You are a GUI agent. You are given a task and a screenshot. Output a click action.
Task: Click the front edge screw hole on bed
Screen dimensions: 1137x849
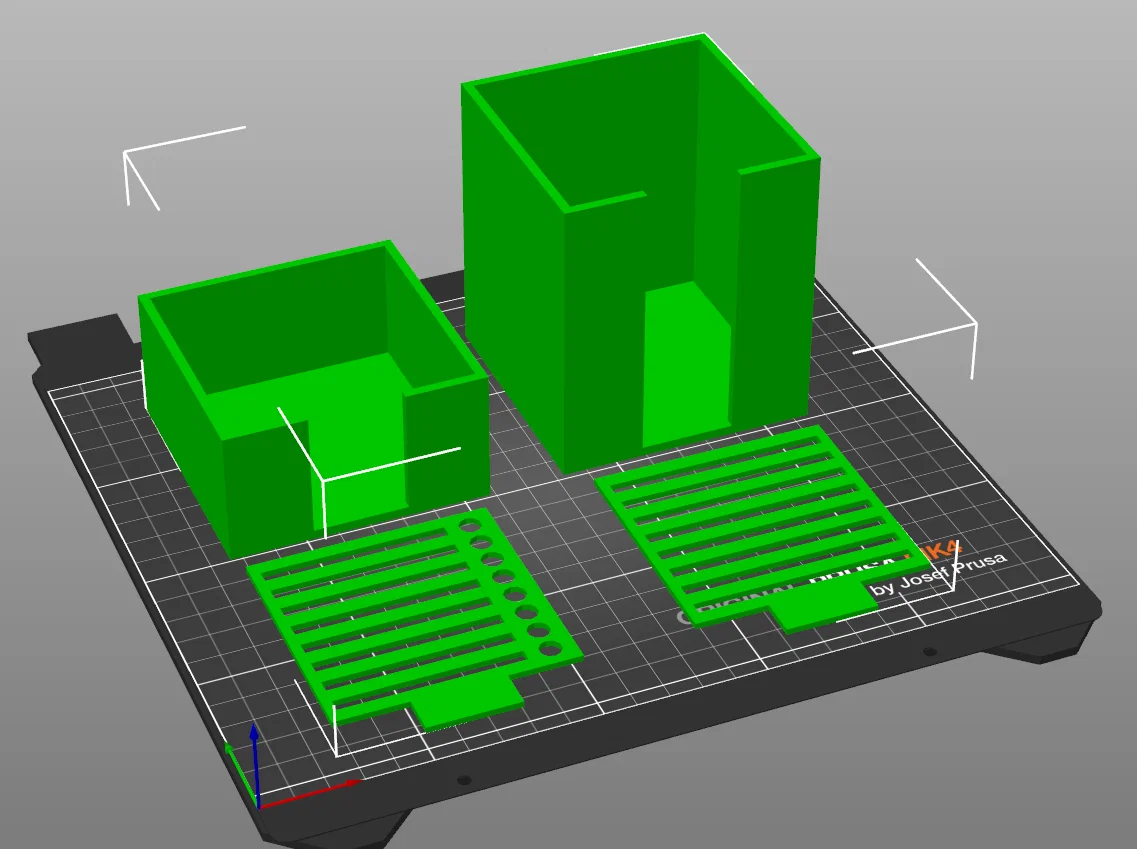(464, 781)
